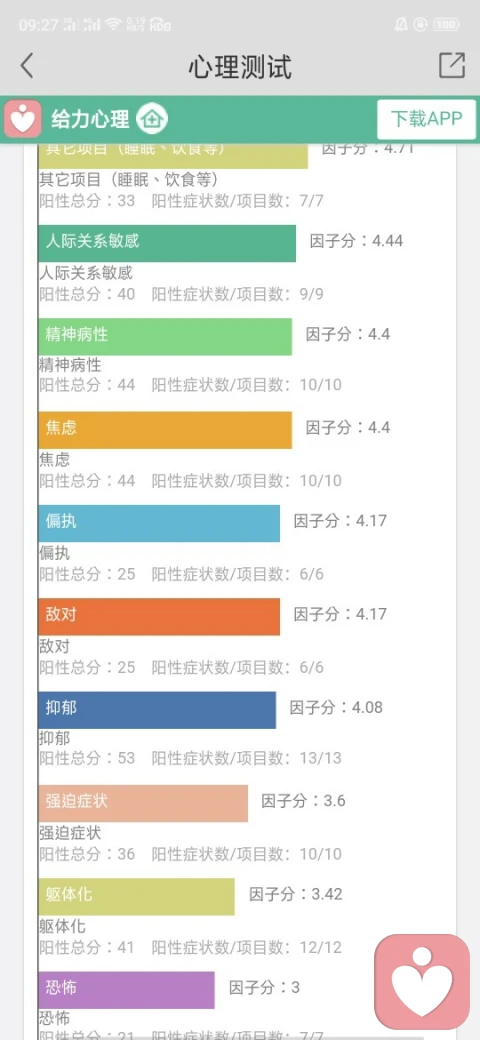Select the light green 精神病性 bar
This screenshot has width=480, height=1040.
coord(165,337)
